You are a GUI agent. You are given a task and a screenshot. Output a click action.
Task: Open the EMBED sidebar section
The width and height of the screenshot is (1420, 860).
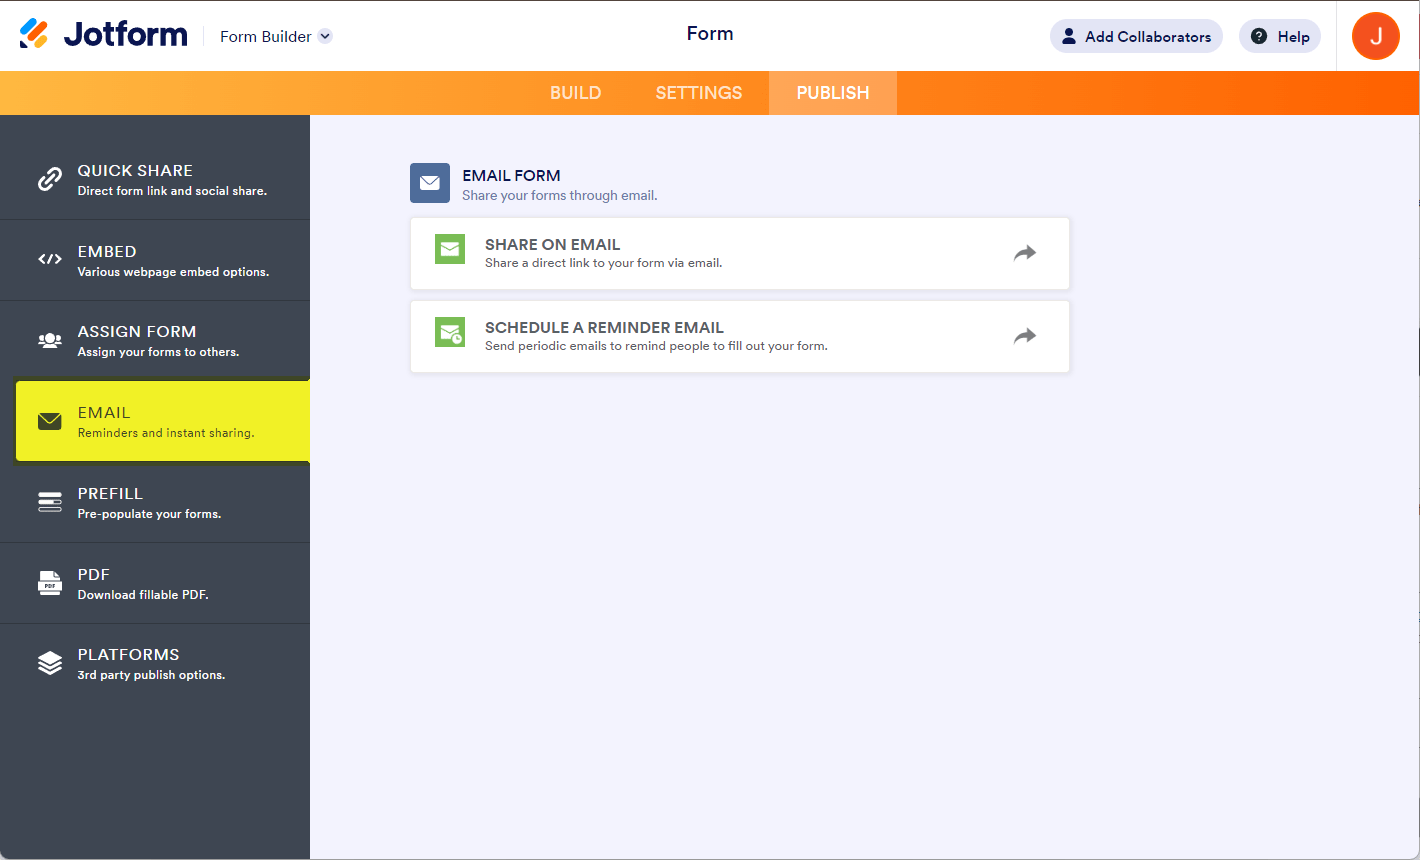pos(155,260)
